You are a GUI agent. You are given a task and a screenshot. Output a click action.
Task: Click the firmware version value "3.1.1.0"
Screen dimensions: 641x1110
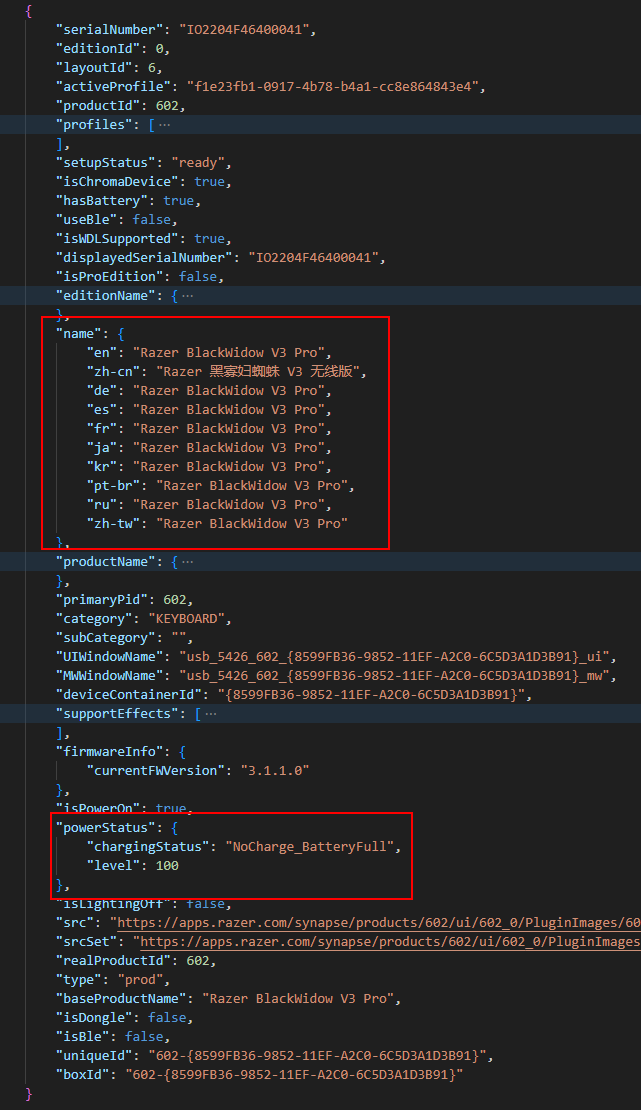pyautogui.click(x=275, y=770)
